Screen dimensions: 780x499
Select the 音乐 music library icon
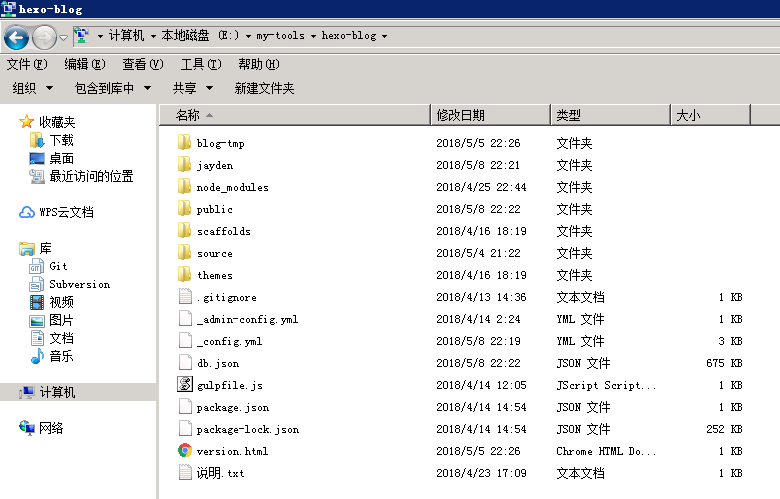pos(37,356)
